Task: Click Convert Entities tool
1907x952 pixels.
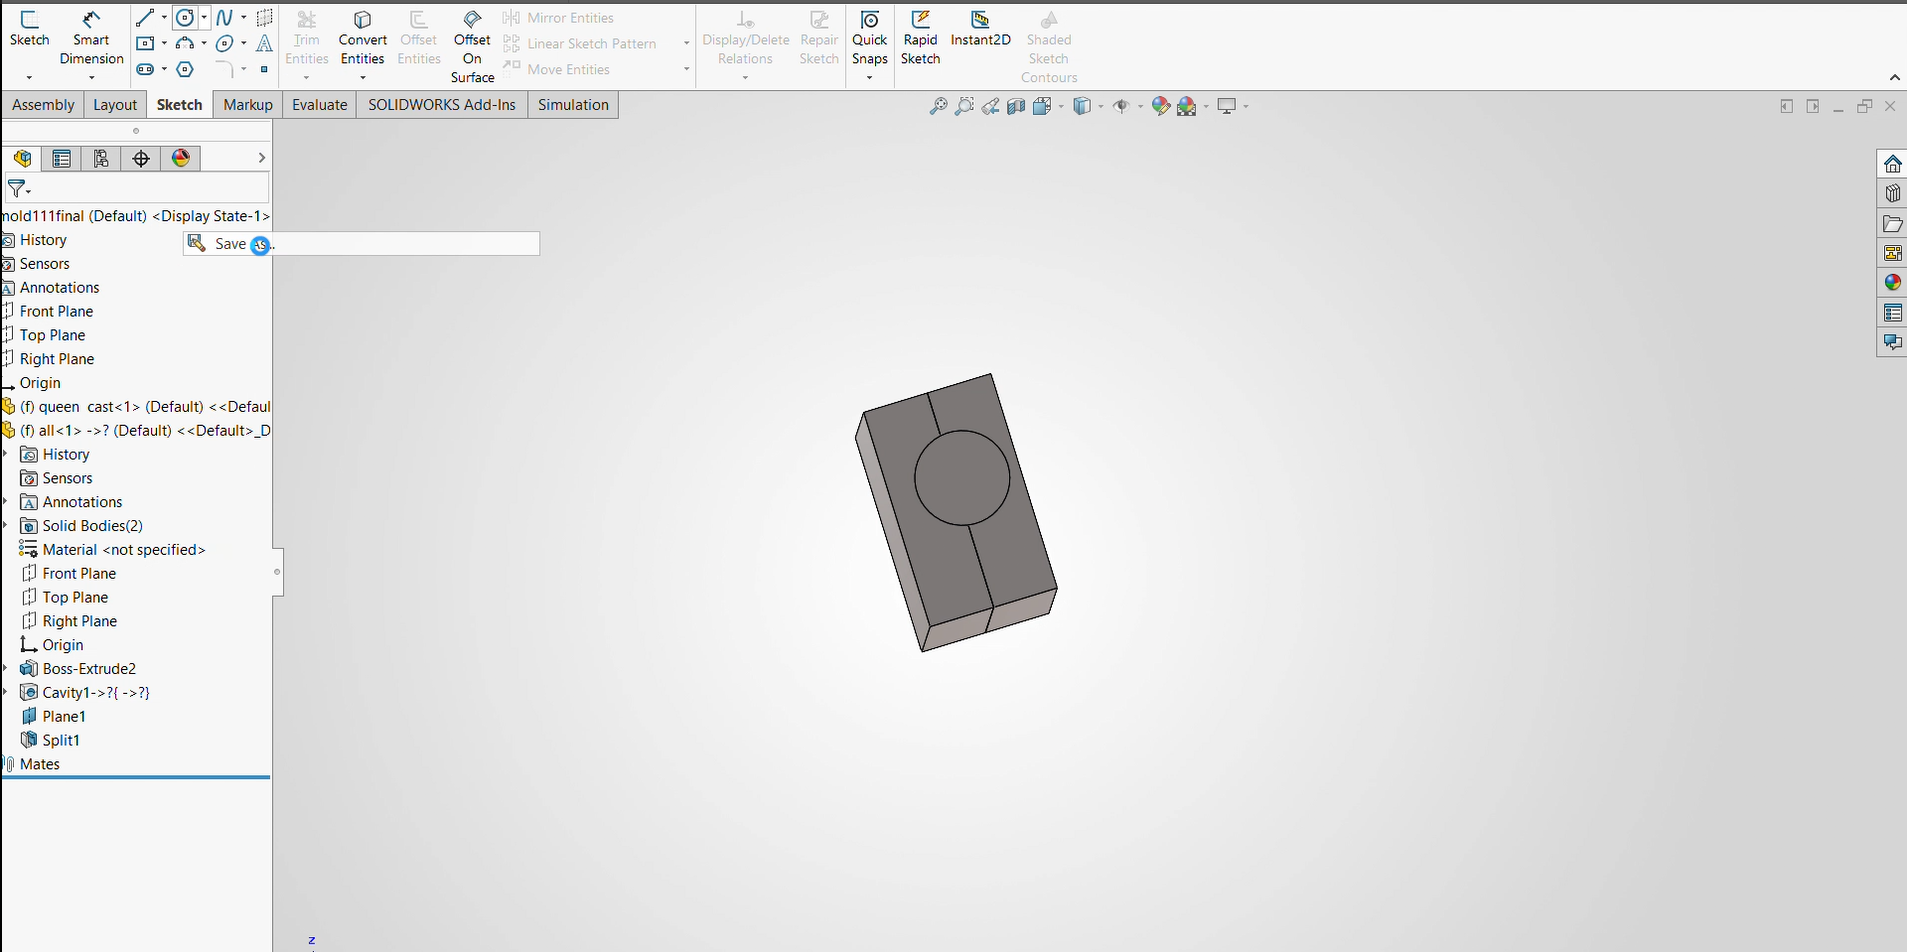Action: pyautogui.click(x=362, y=38)
